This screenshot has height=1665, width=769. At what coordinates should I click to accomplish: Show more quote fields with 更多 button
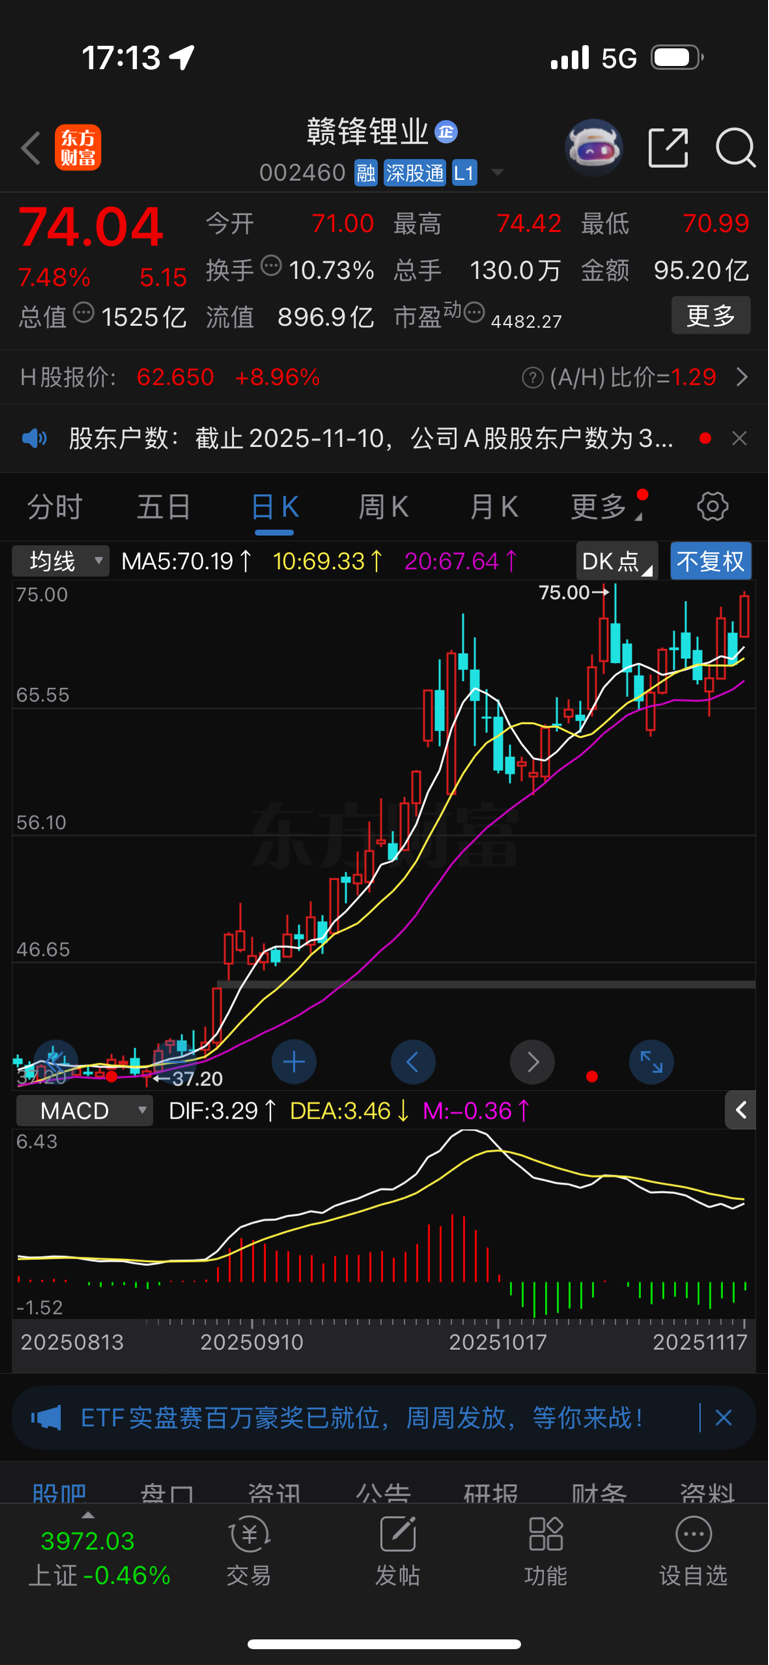(711, 316)
